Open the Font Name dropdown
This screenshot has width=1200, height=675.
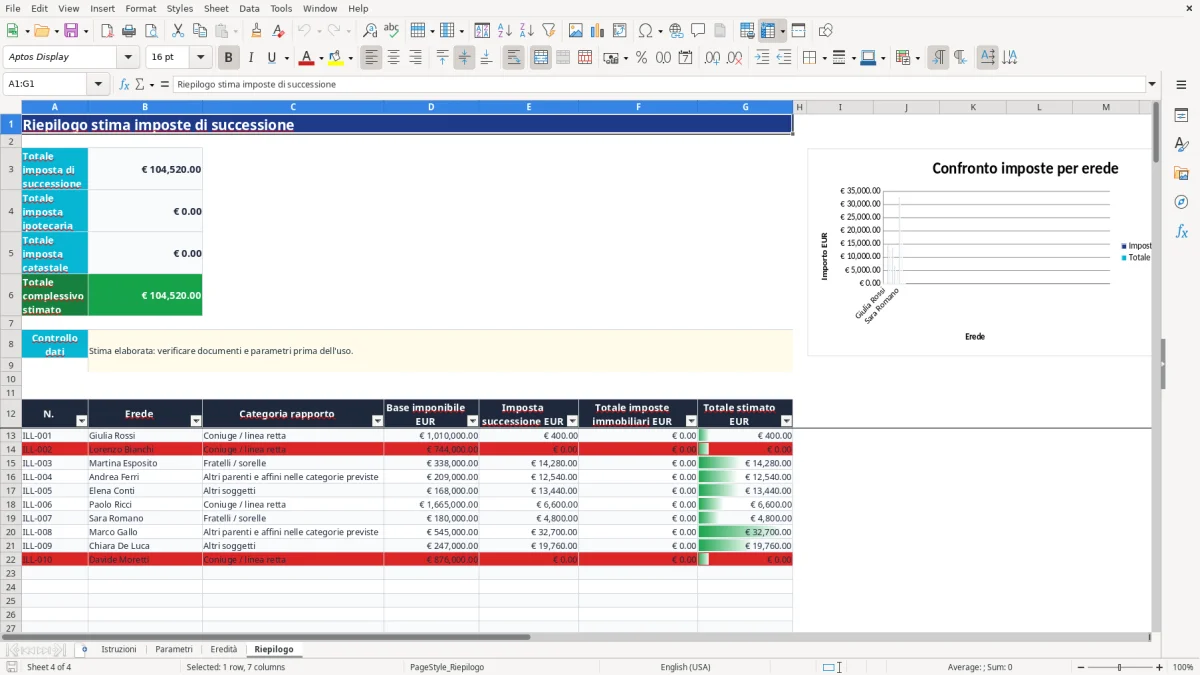pyautogui.click(x=127, y=57)
